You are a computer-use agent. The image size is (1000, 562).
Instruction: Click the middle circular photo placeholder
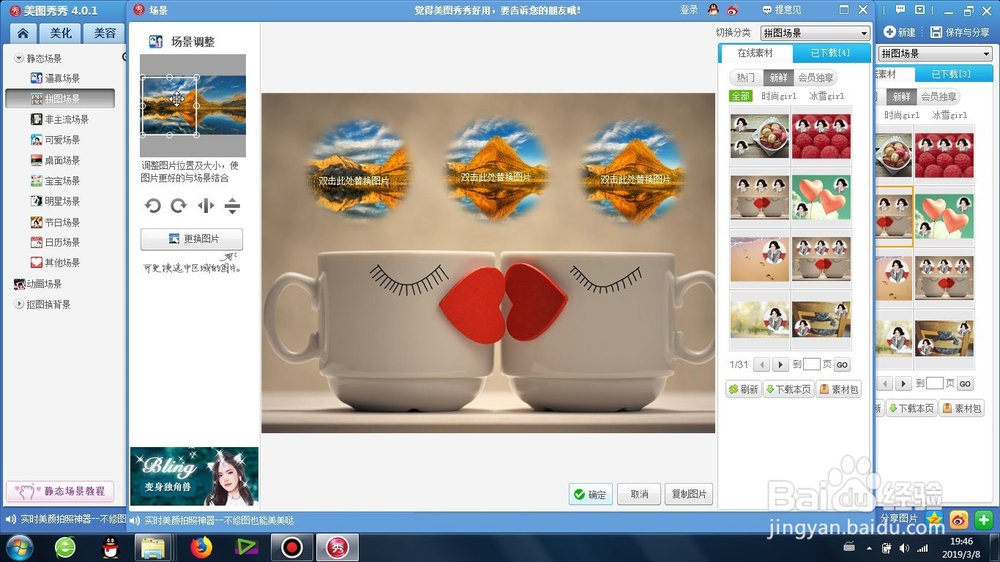pos(497,168)
